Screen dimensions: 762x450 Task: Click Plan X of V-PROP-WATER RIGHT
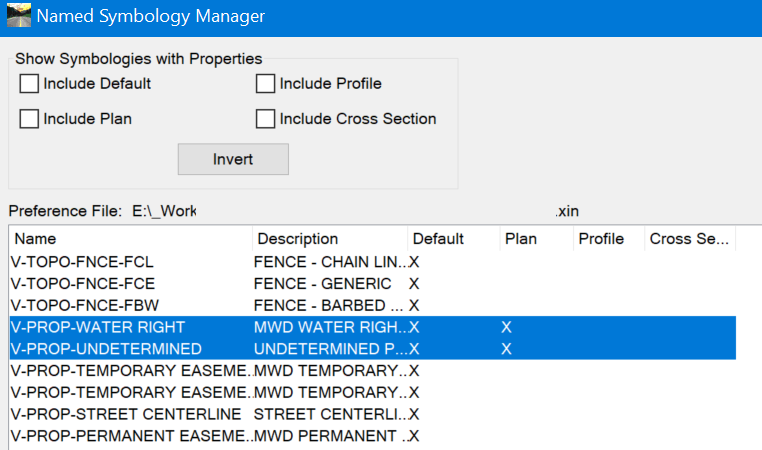pyautogui.click(x=506, y=327)
